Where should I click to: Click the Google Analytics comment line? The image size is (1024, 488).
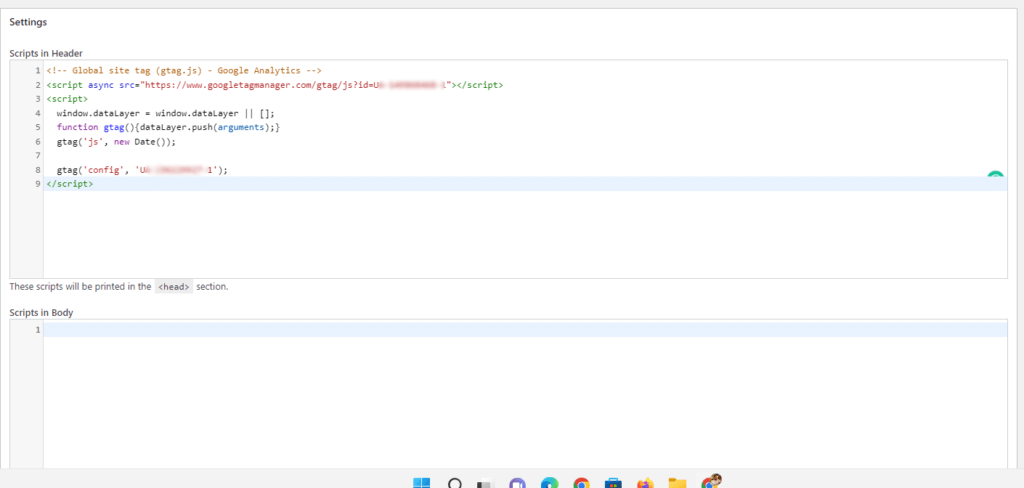(184, 71)
